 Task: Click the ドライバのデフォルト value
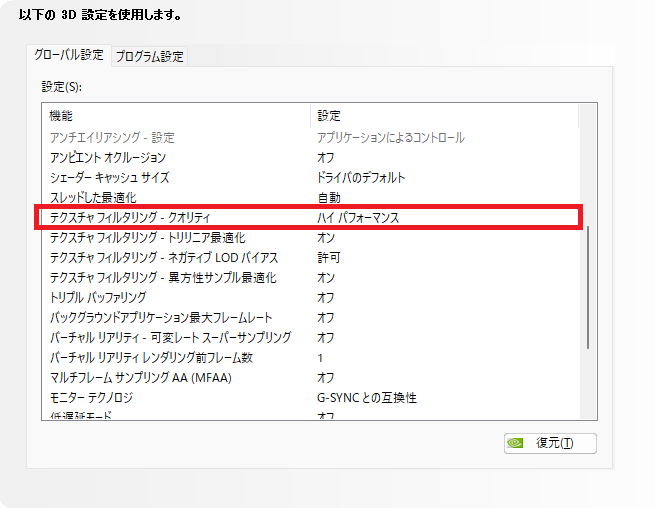tap(361, 178)
